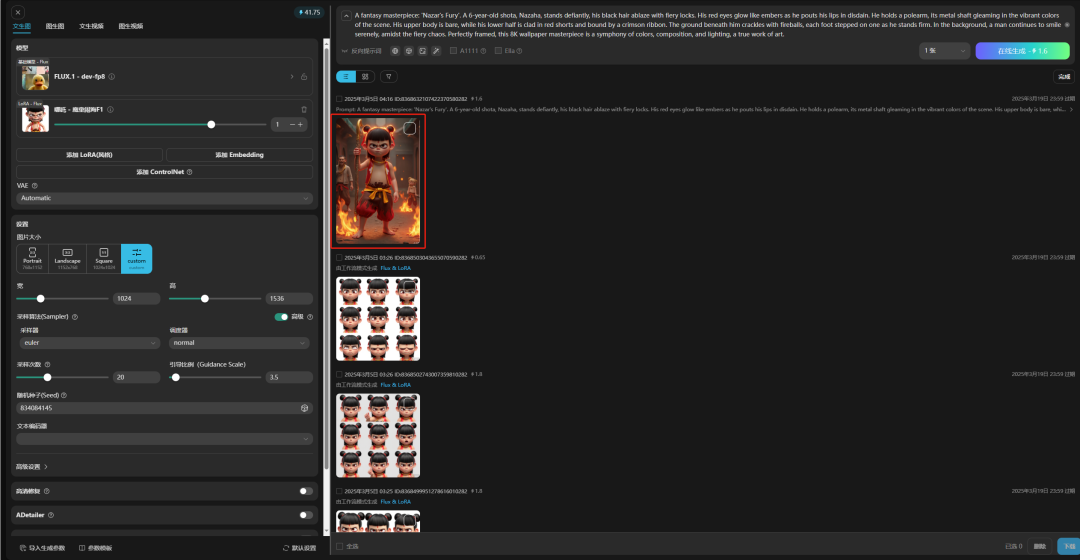Click the 参数模板 parameter template button

tap(95, 548)
